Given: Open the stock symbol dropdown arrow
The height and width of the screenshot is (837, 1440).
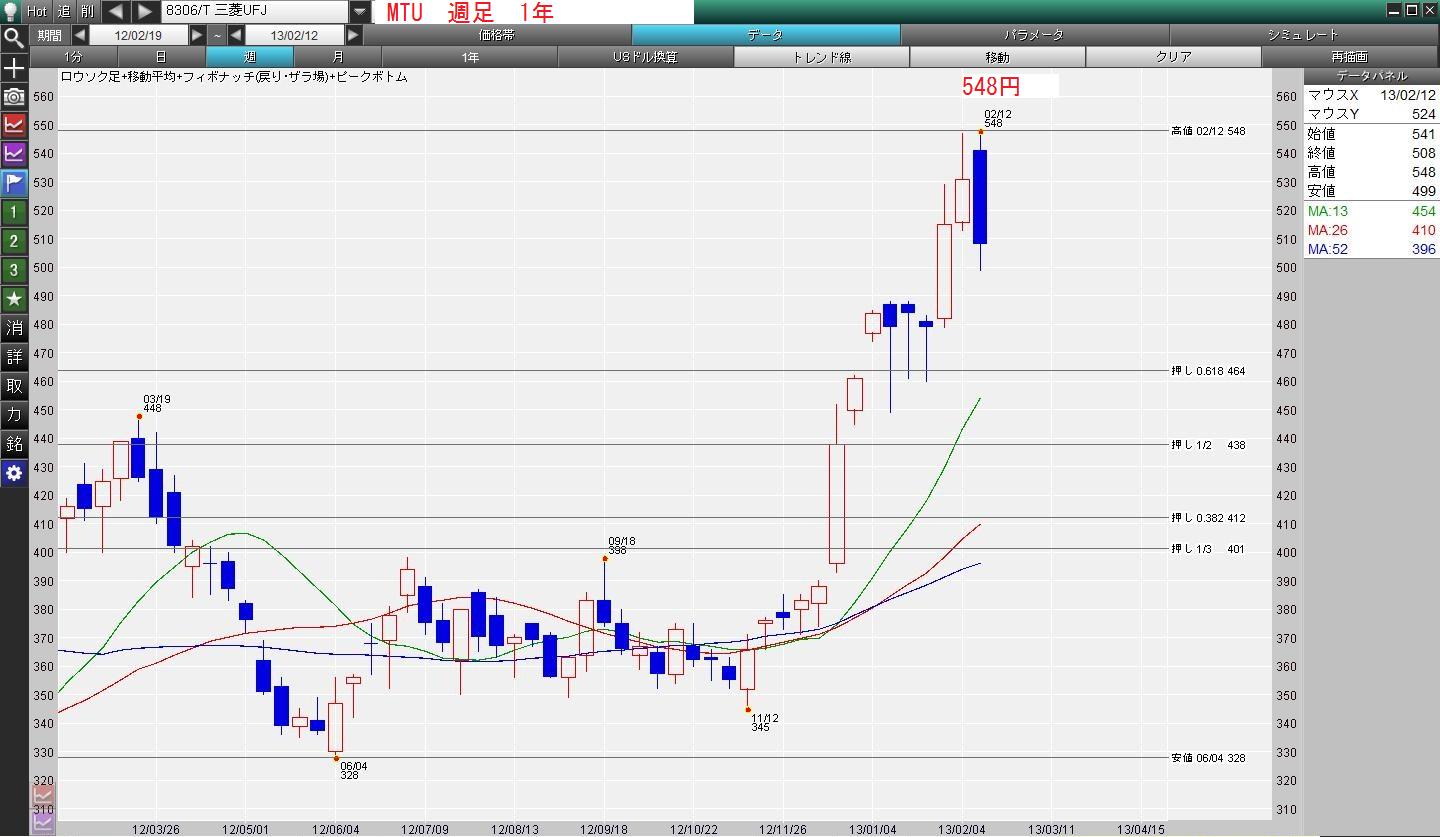Looking at the screenshot, I should (360, 12).
